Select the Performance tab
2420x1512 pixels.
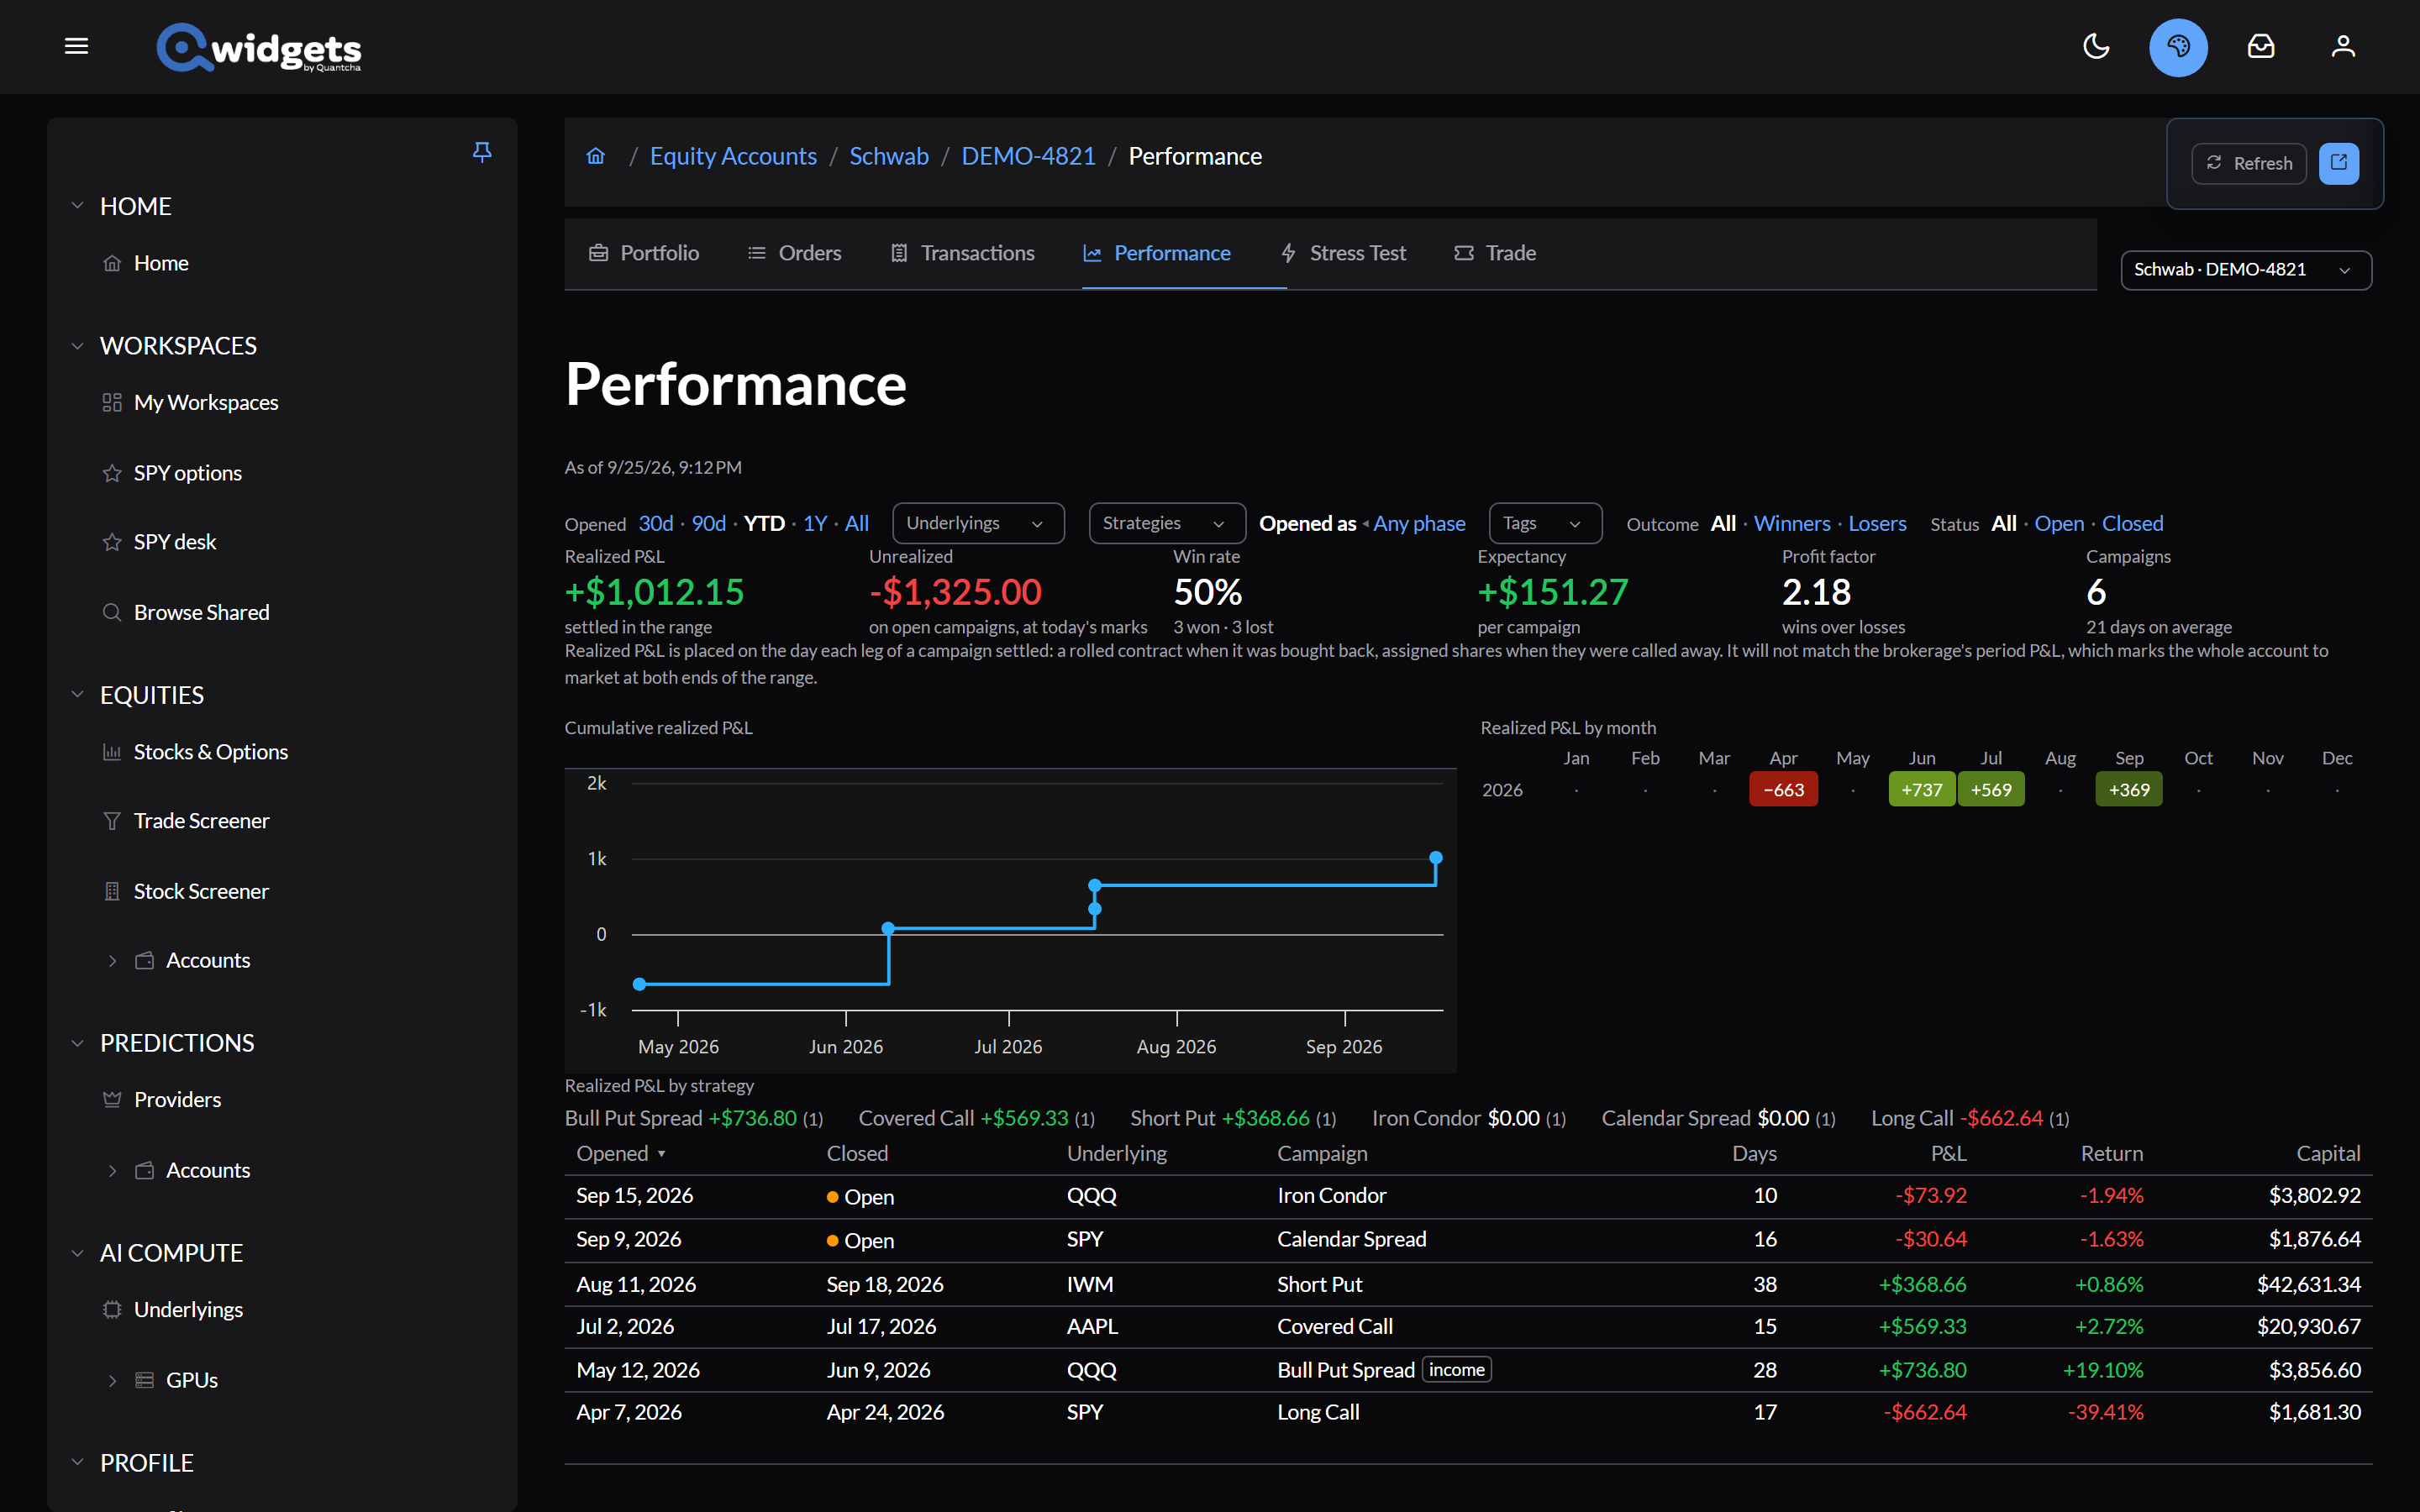coord(1157,253)
